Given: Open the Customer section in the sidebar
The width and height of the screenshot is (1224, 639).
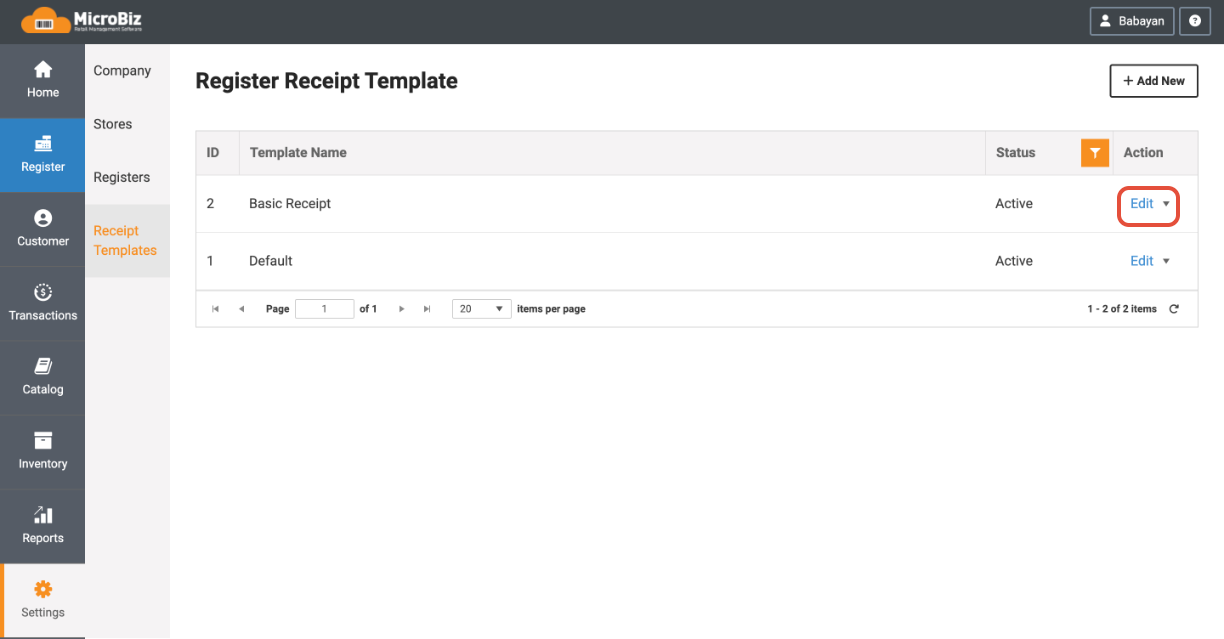Looking at the screenshot, I should [x=42, y=229].
